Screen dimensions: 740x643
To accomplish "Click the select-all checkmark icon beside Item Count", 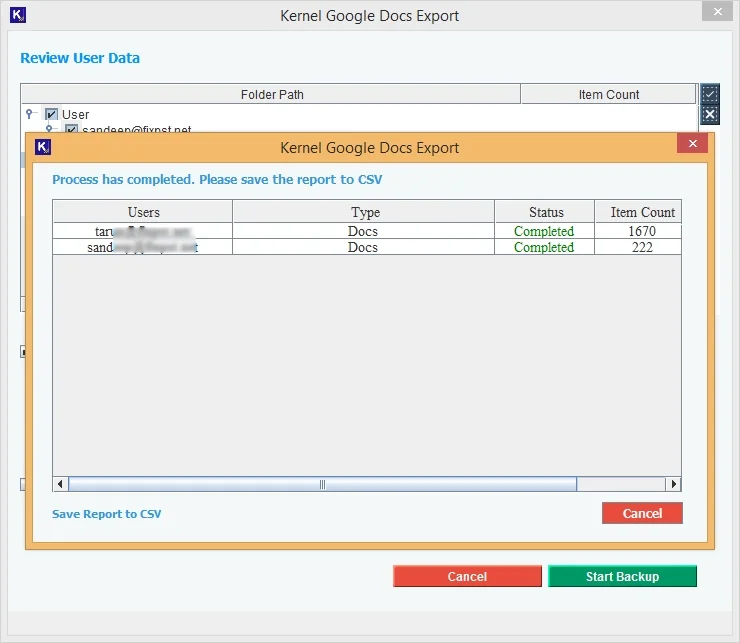I will (710, 93).
